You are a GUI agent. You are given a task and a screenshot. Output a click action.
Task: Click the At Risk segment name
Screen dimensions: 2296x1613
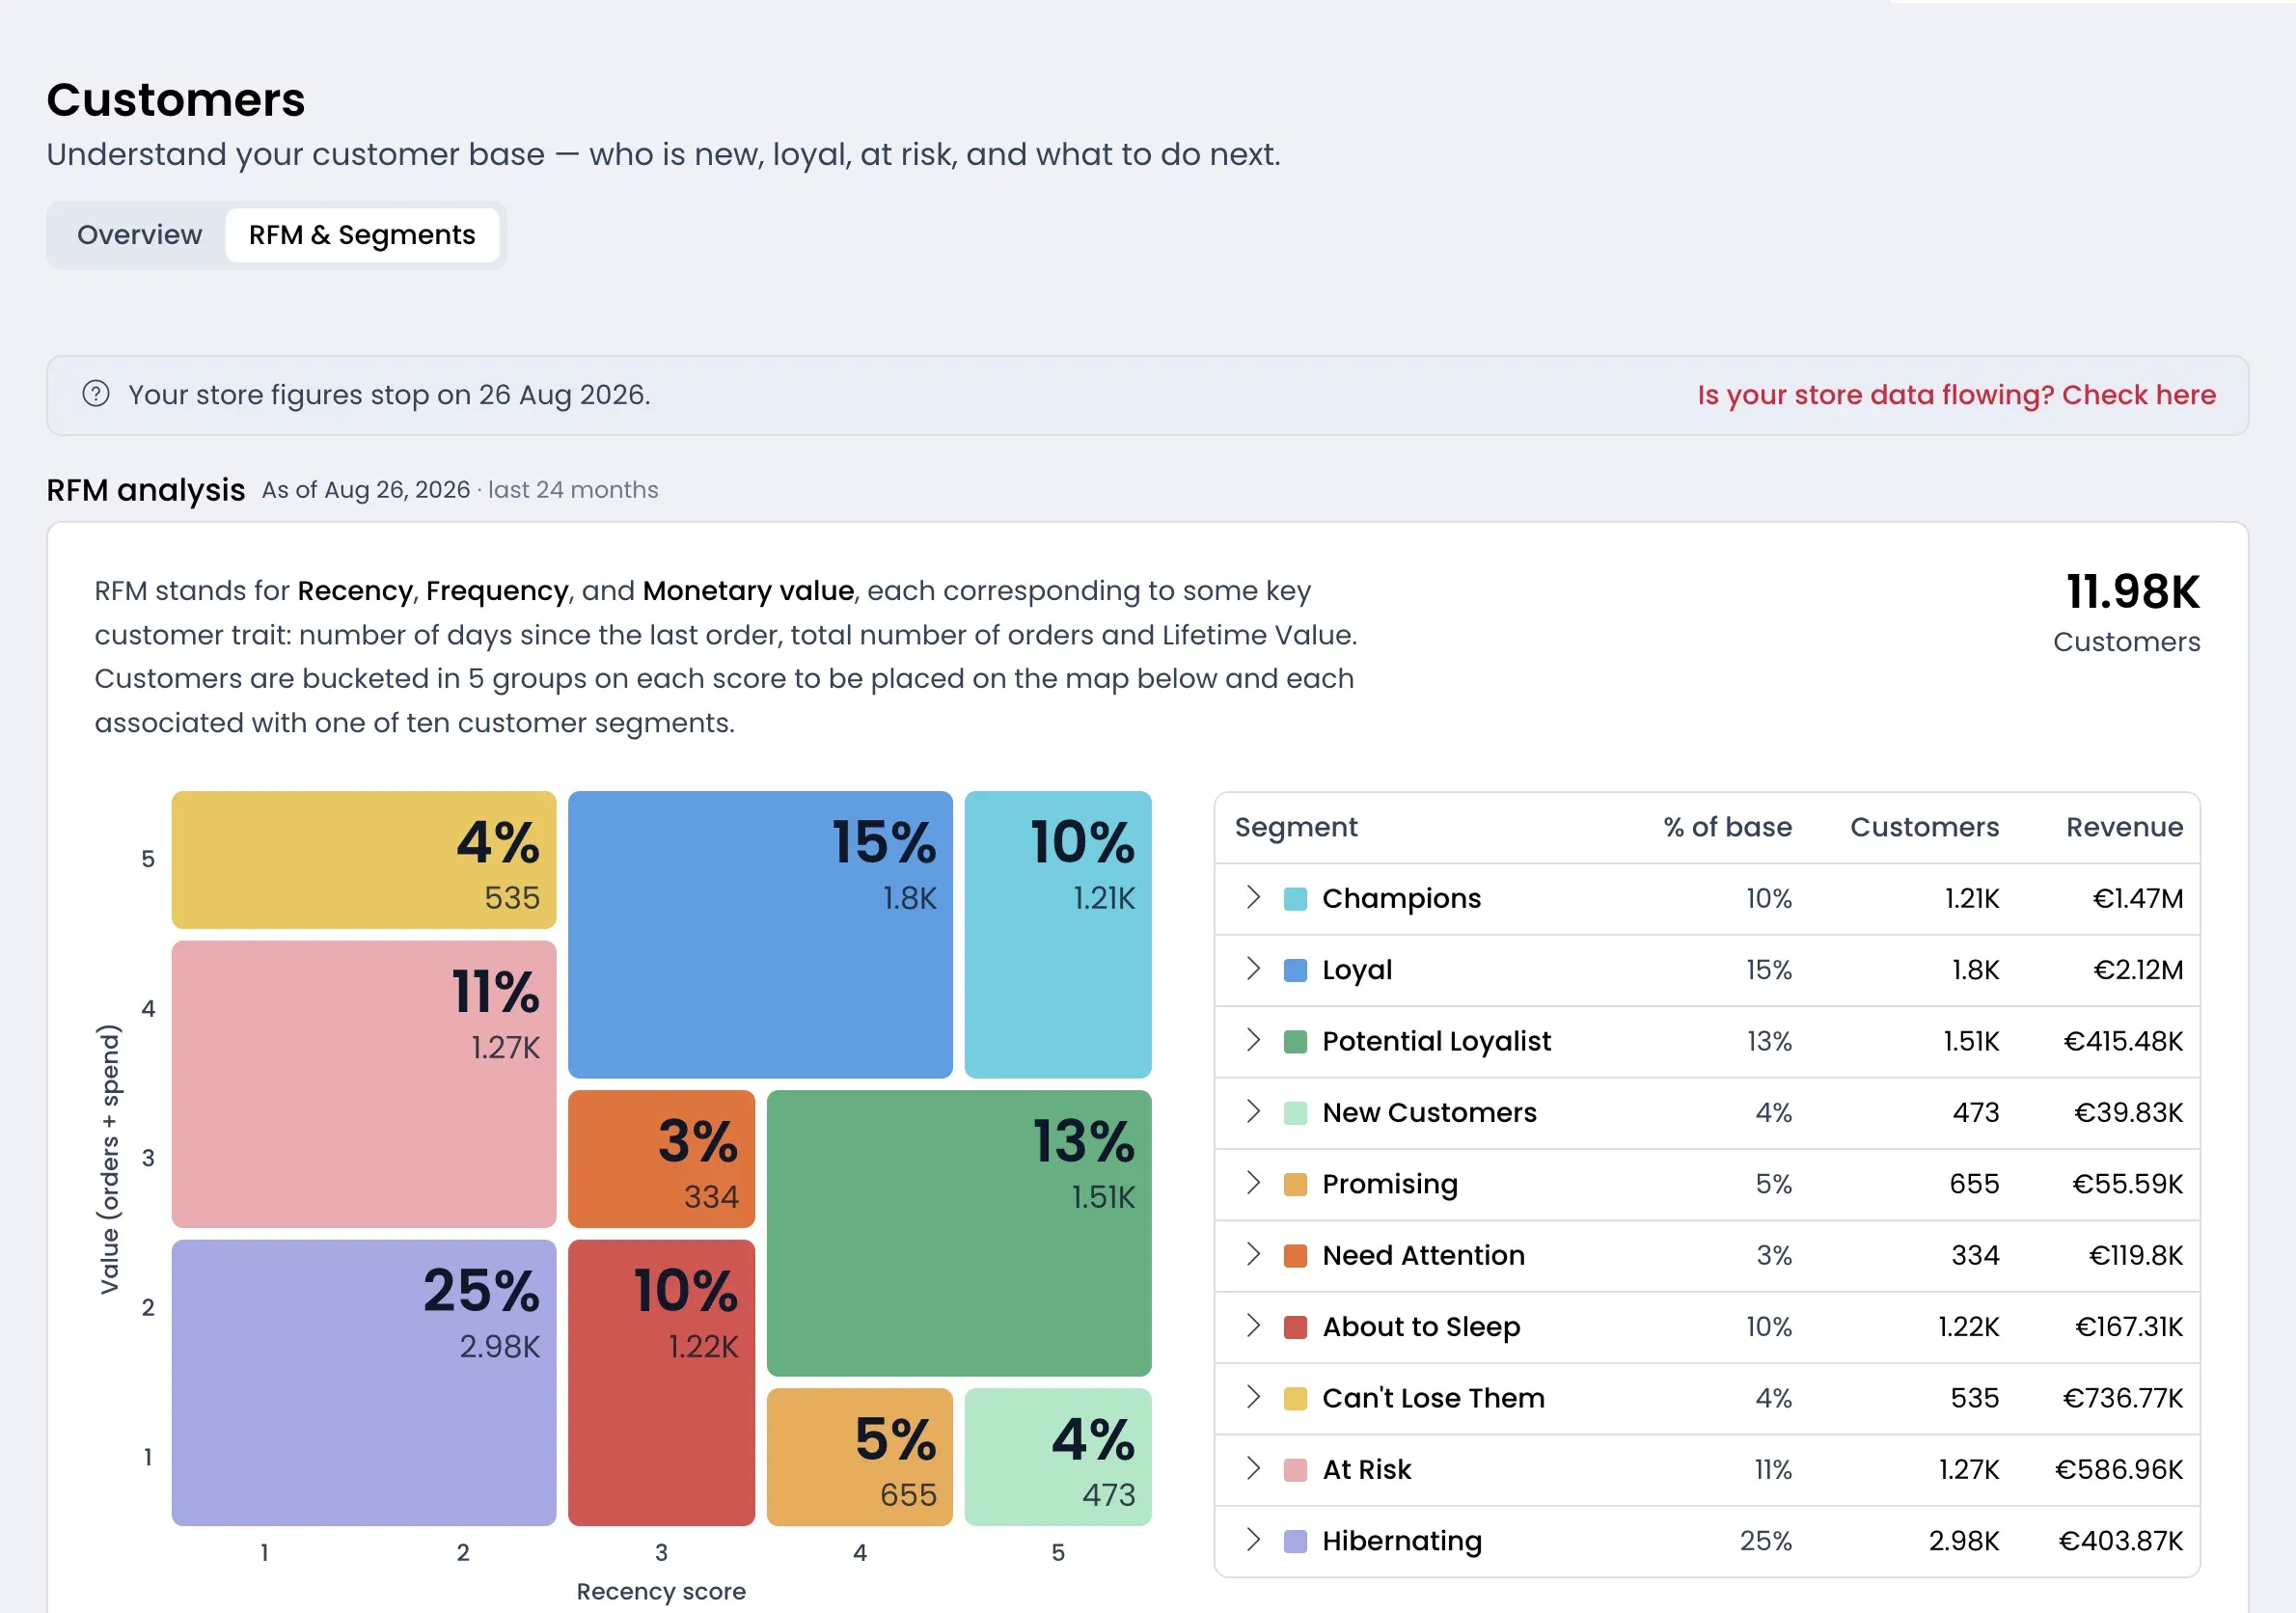pos(1366,1470)
